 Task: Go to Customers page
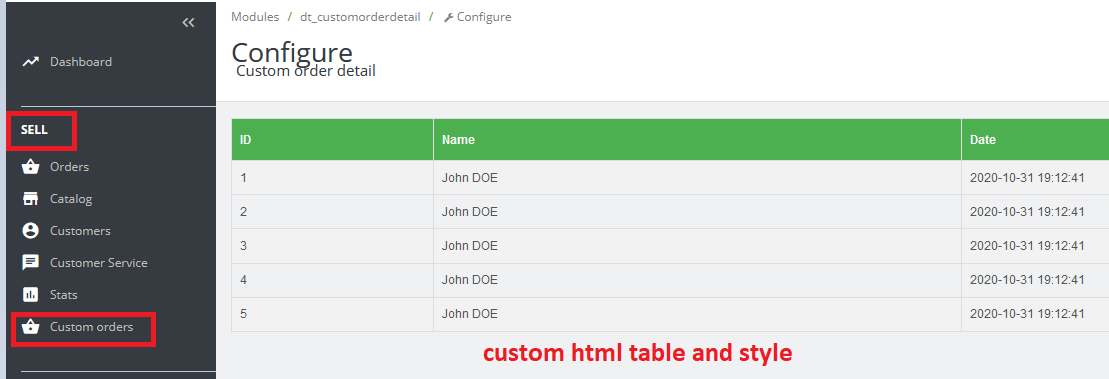(x=80, y=231)
